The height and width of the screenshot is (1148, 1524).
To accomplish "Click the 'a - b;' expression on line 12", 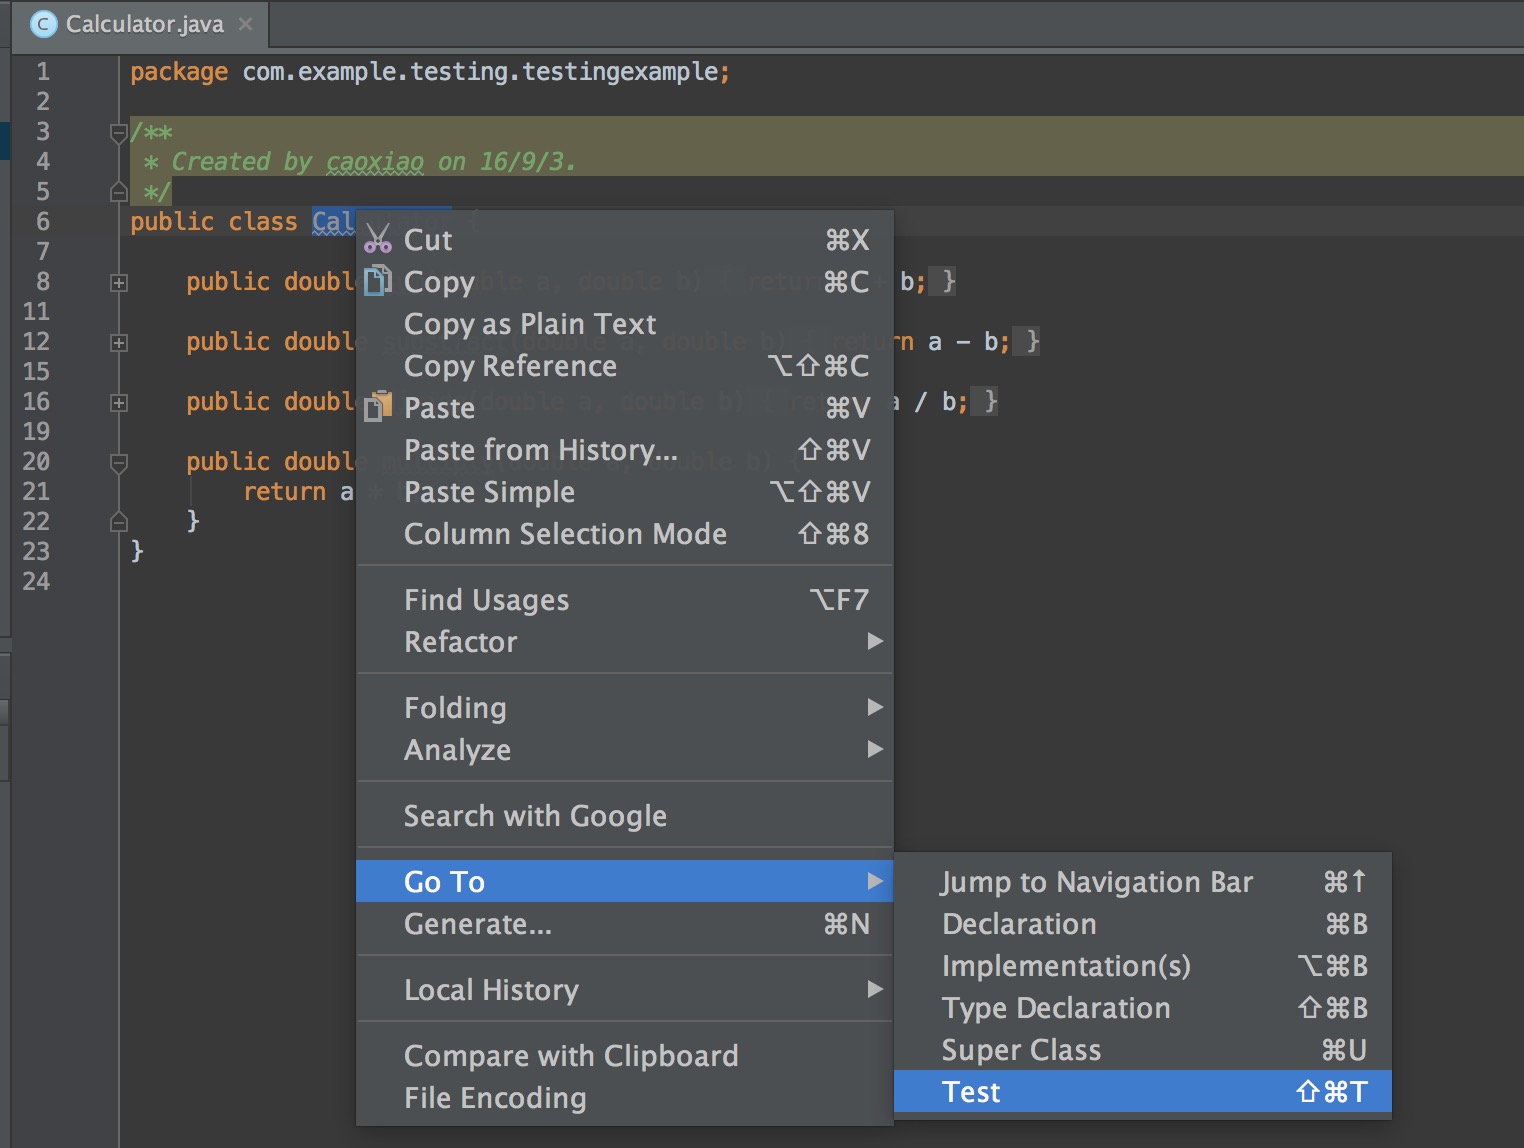I will tap(968, 342).
